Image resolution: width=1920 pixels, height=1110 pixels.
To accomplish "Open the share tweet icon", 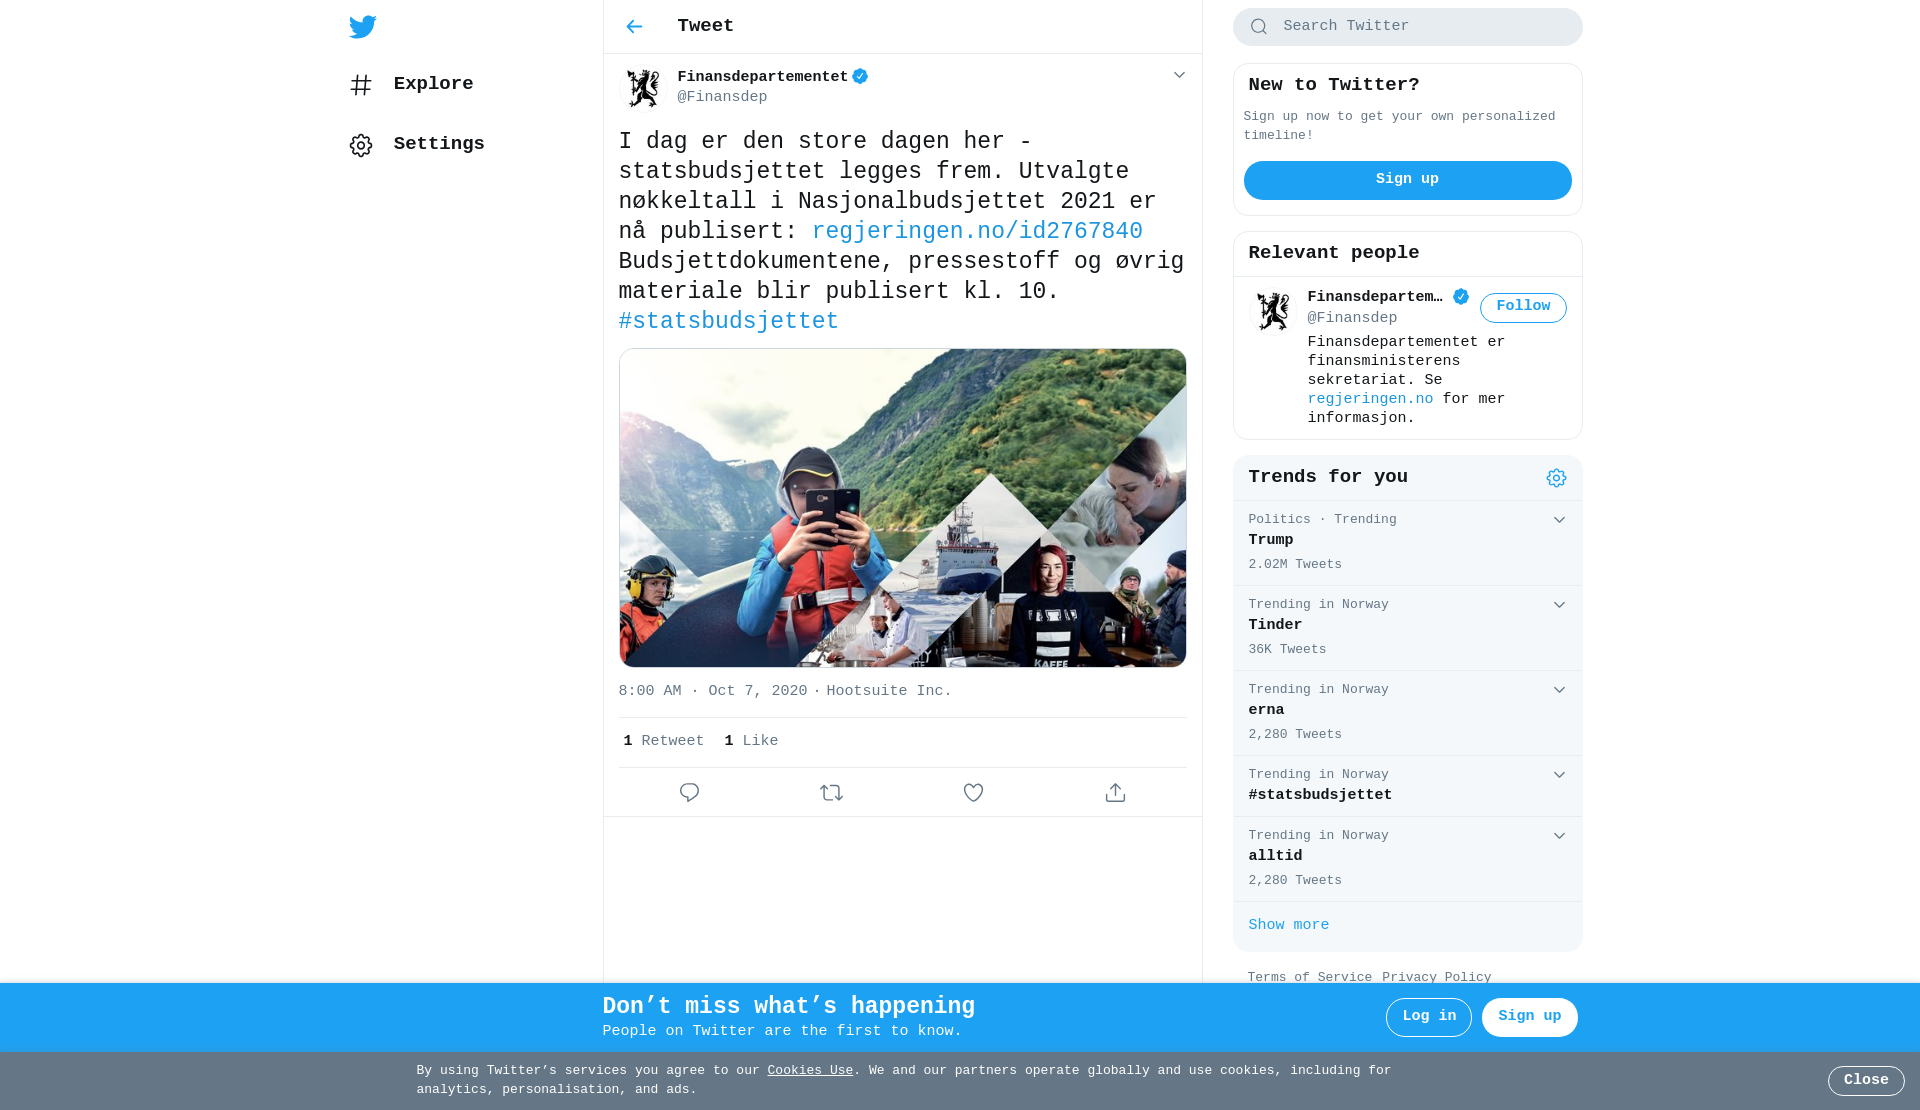I will click(x=1115, y=793).
